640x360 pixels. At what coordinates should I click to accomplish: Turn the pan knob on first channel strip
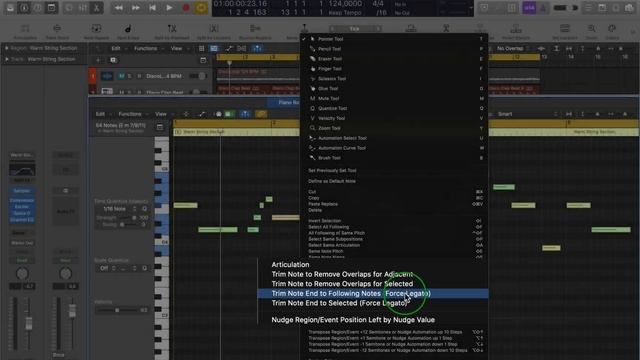point(22,273)
